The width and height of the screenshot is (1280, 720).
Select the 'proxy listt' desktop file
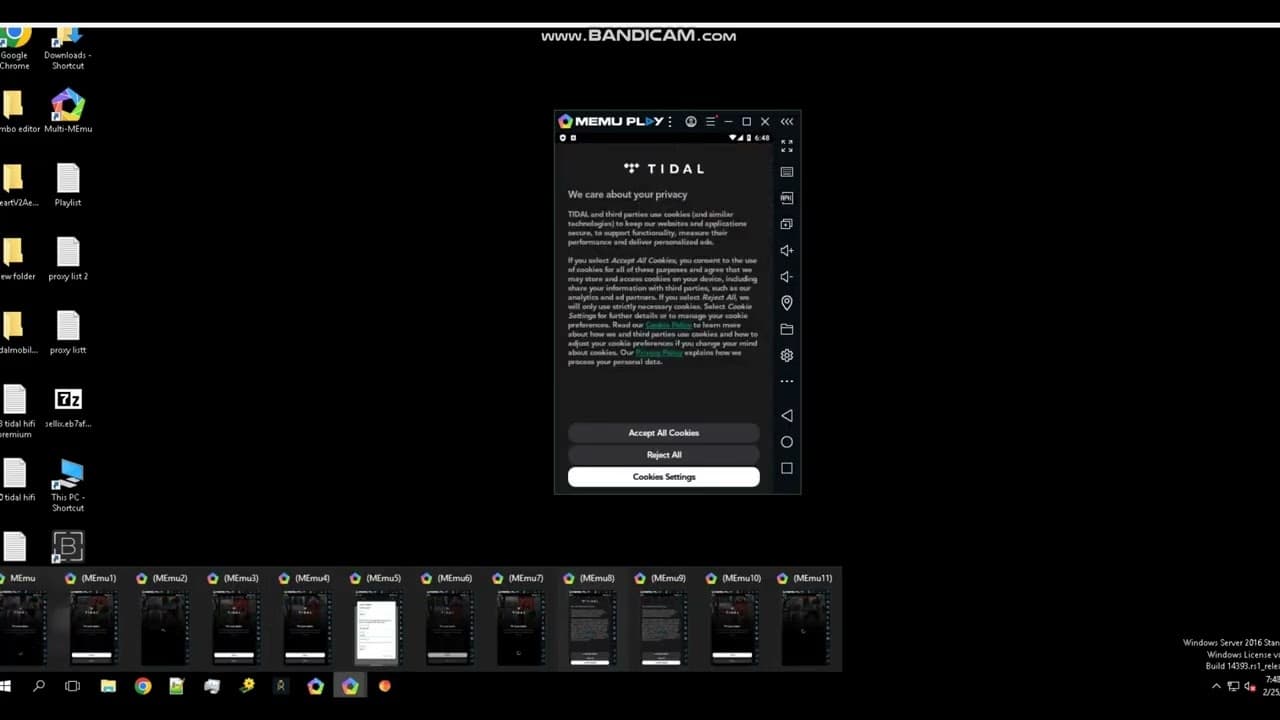[x=68, y=333]
